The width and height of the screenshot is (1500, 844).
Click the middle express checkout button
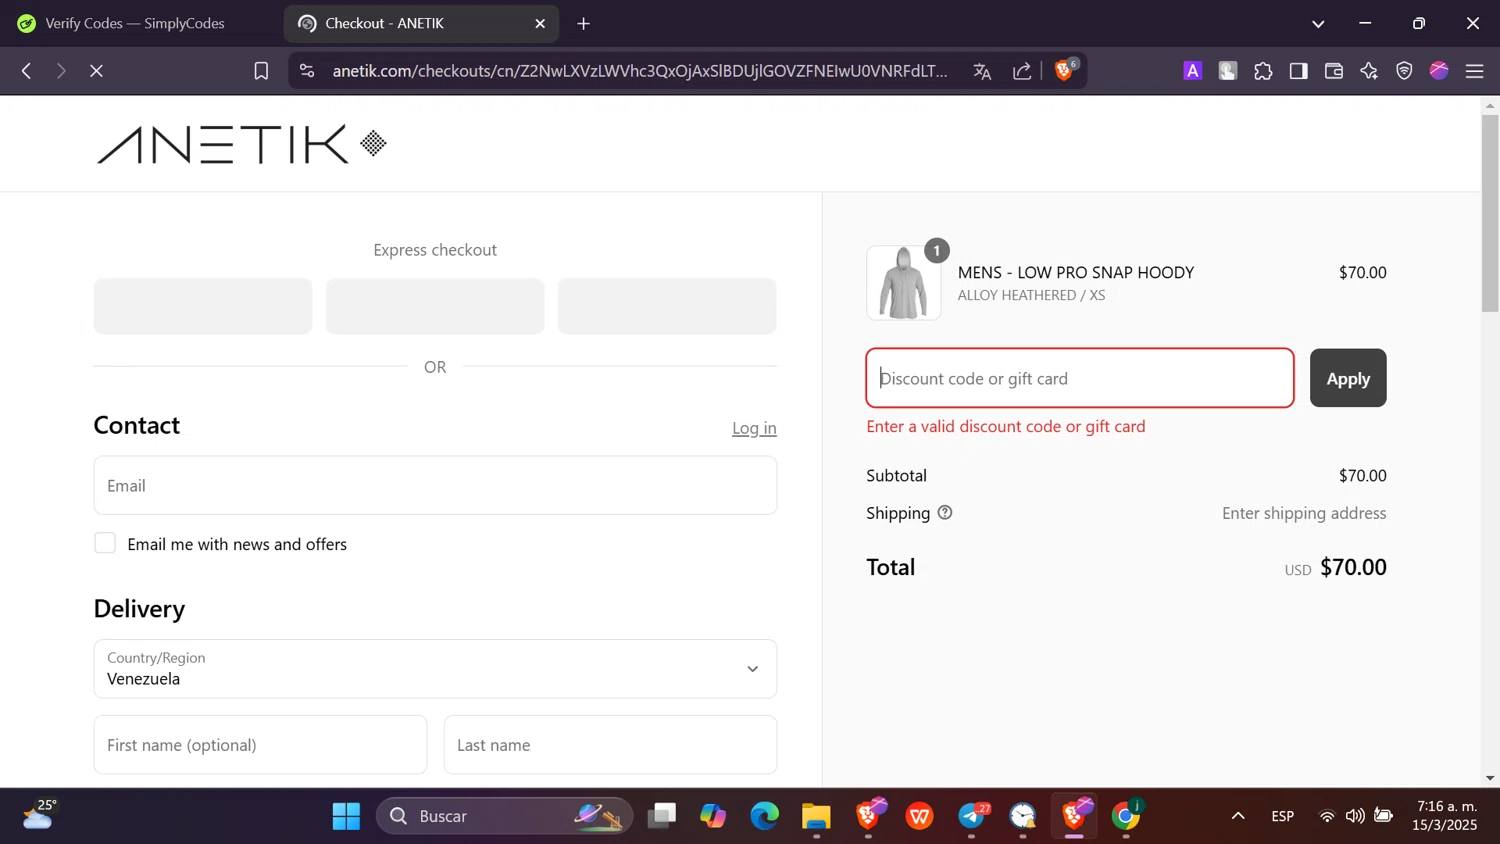pyautogui.click(x=435, y=306)
